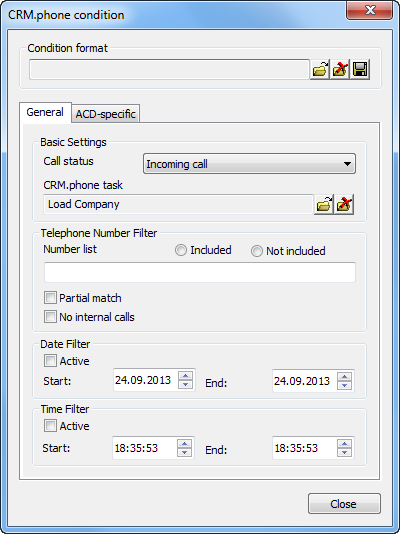400x534 pixels.
Task: Activate the Date Filter checkbox
Action: [50, 361]
